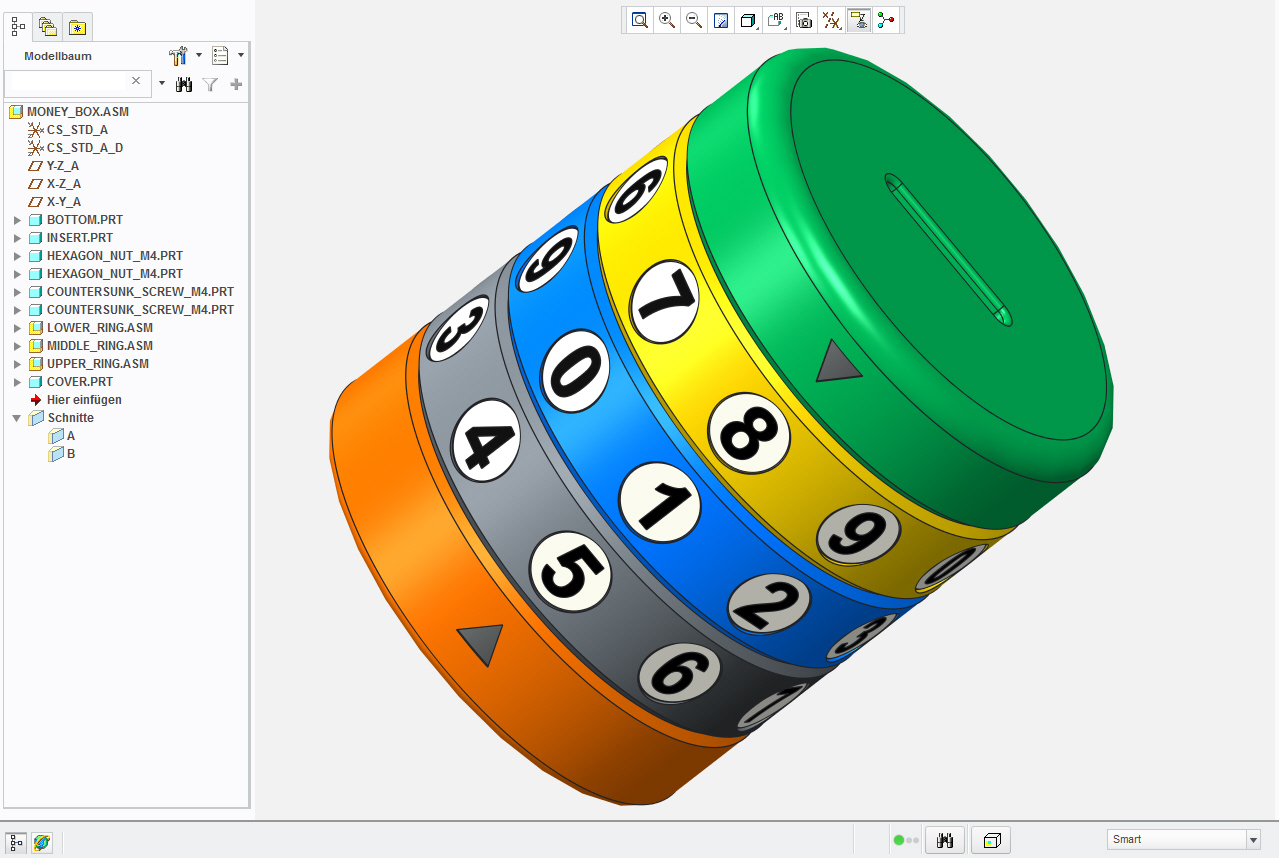Screen dimensions: 1279x858
Task: Open the datum display filters icon
Action: pyautogui.click(x=830, y=20)
